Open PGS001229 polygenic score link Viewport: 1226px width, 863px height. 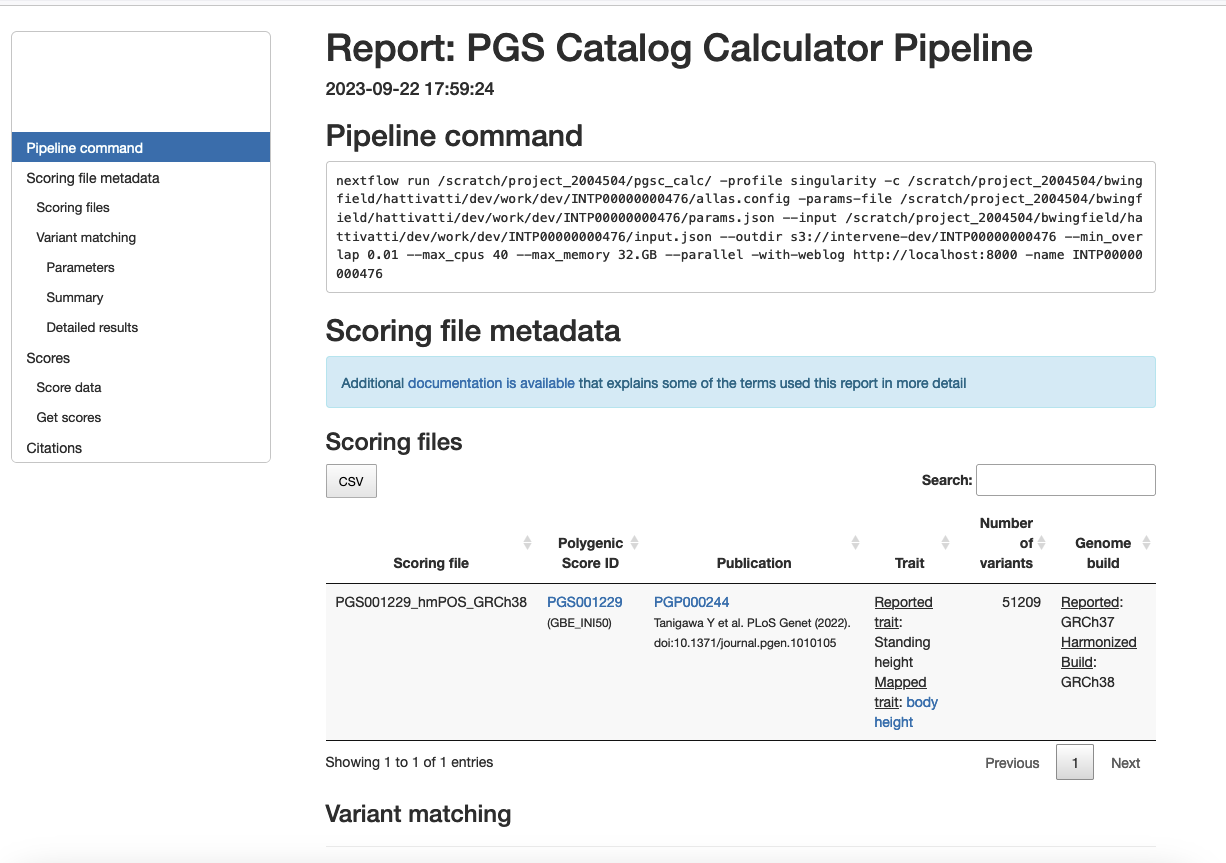click(x=584, y=602)
